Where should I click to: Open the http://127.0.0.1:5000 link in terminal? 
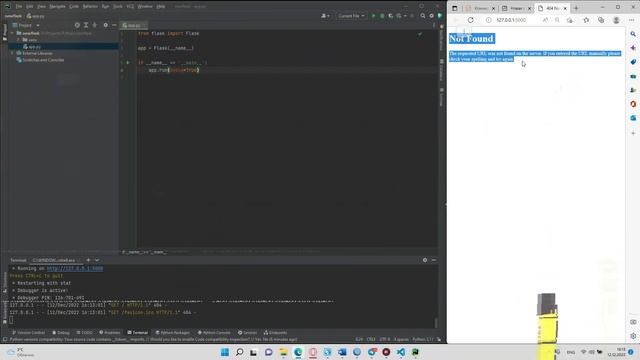point(75,269)
